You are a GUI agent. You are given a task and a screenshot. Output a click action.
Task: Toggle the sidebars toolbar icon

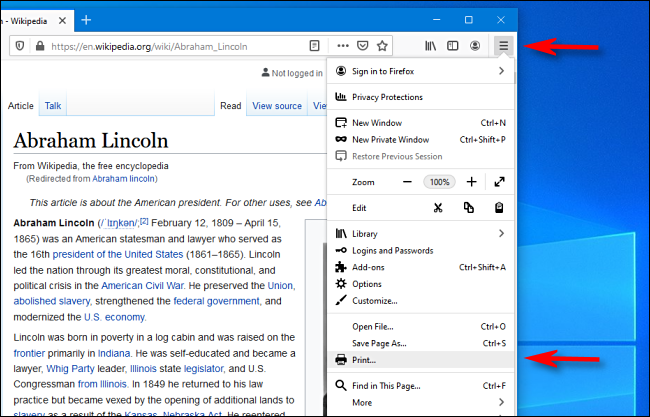tap(453, 46)
